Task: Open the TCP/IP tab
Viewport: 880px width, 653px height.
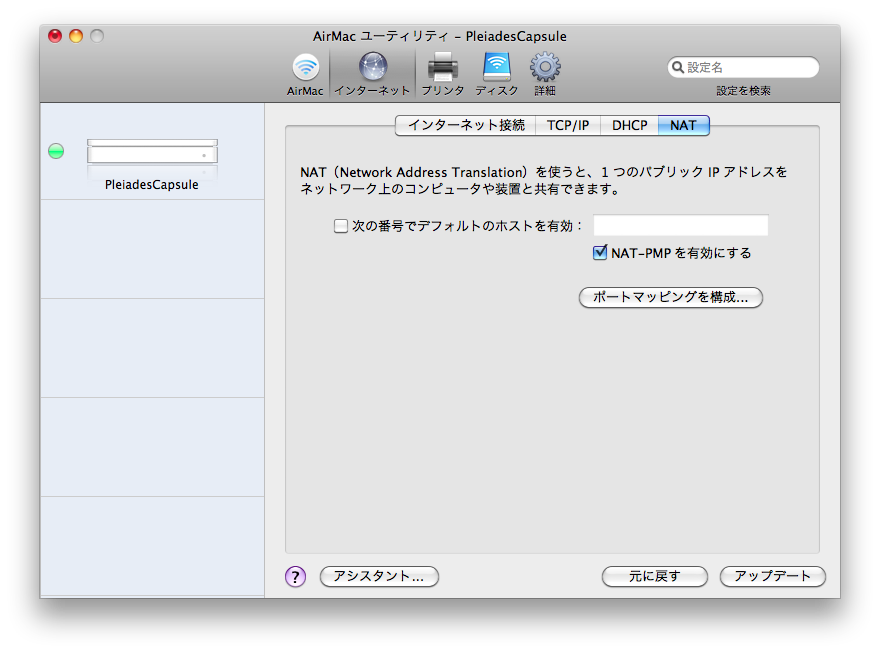Action: point(568,125)
